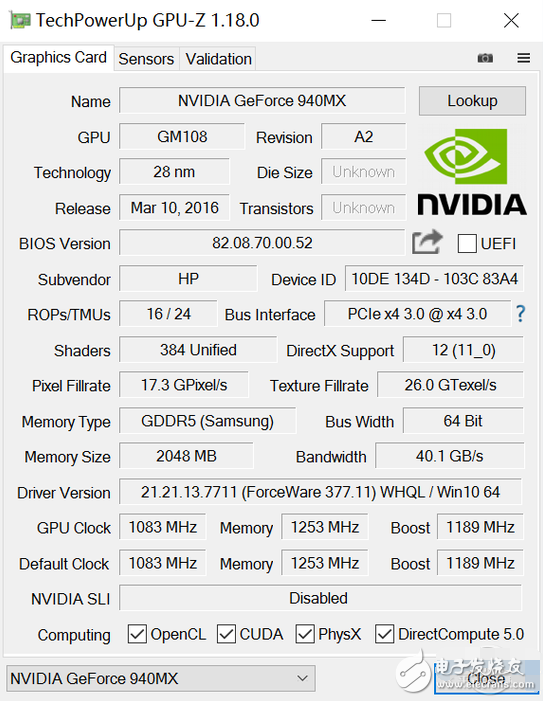Viewport: 543px width, 701px height.
Task: Take a screenshot with the camera icon
Action: 485,58
